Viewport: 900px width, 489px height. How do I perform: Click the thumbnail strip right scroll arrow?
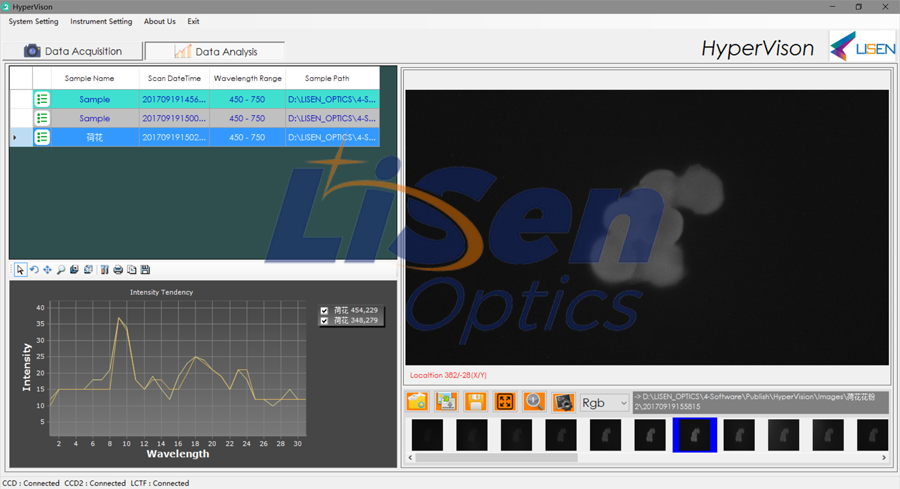pos(884,457)
